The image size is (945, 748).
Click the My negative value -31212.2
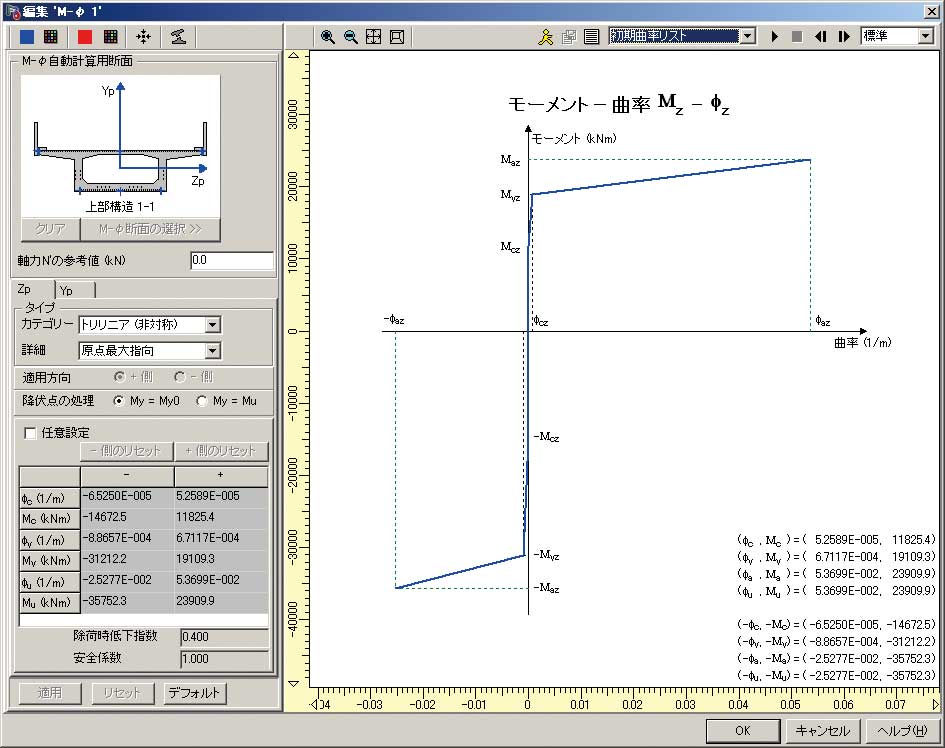click(x=127, y=559)
